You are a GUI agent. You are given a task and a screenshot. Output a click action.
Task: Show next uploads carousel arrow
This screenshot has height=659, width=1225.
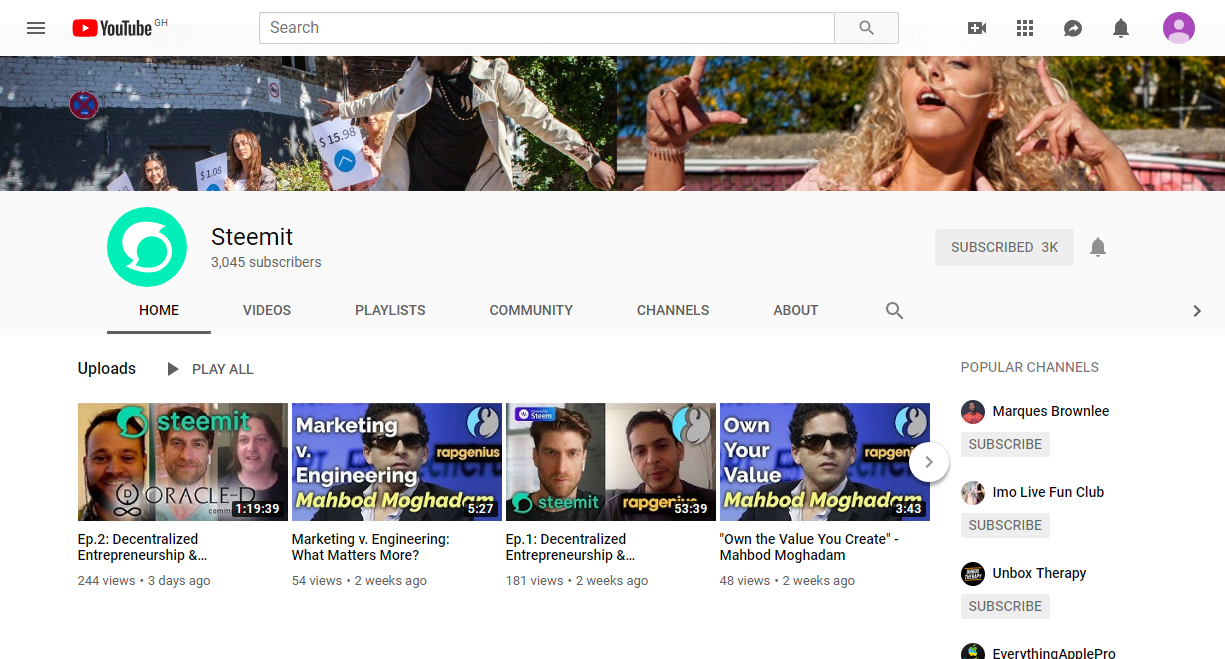tap(929, 462)
